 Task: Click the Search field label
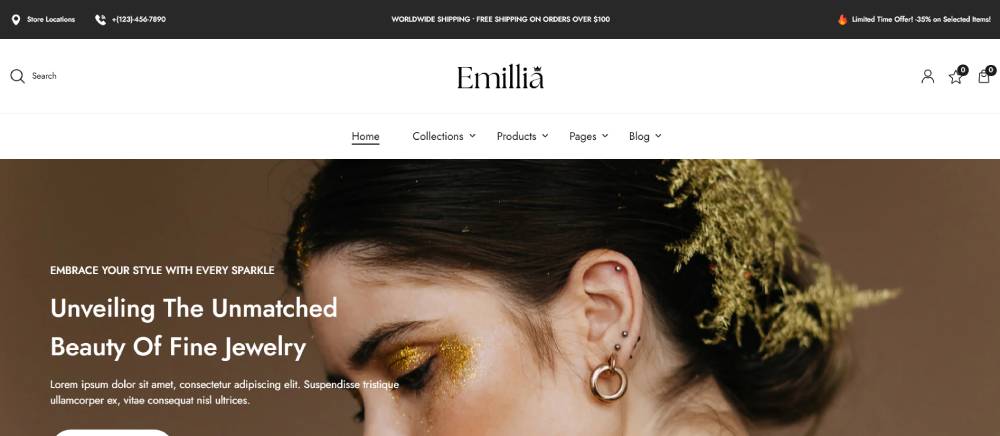tap(44, 76)
